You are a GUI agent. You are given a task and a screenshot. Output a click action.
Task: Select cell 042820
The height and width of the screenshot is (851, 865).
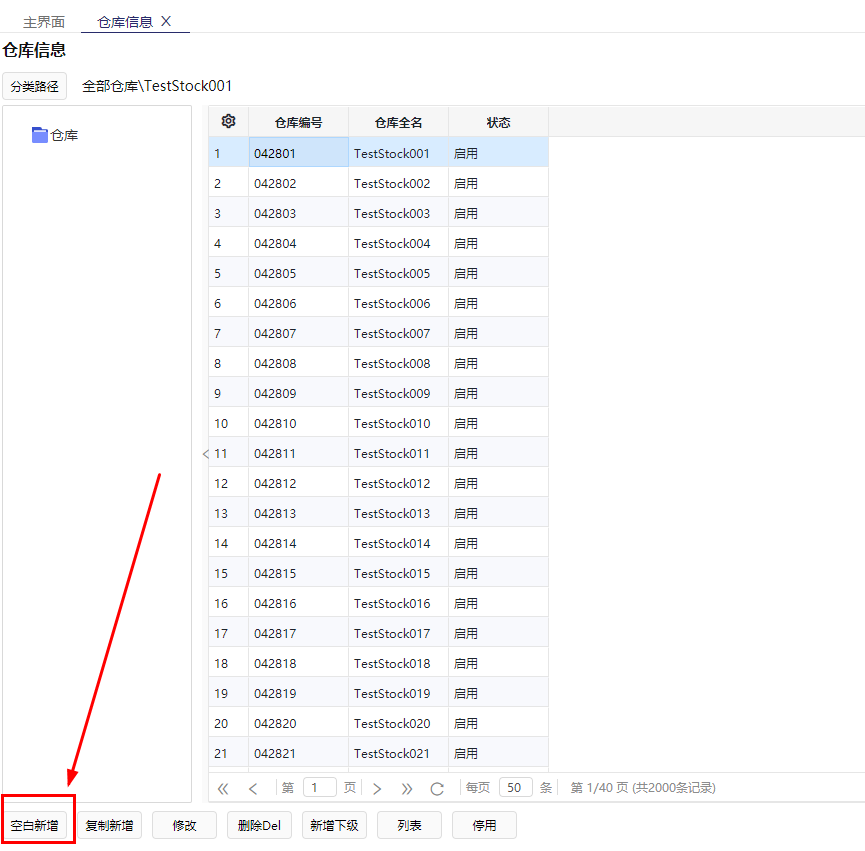click(x=298, y=722)
